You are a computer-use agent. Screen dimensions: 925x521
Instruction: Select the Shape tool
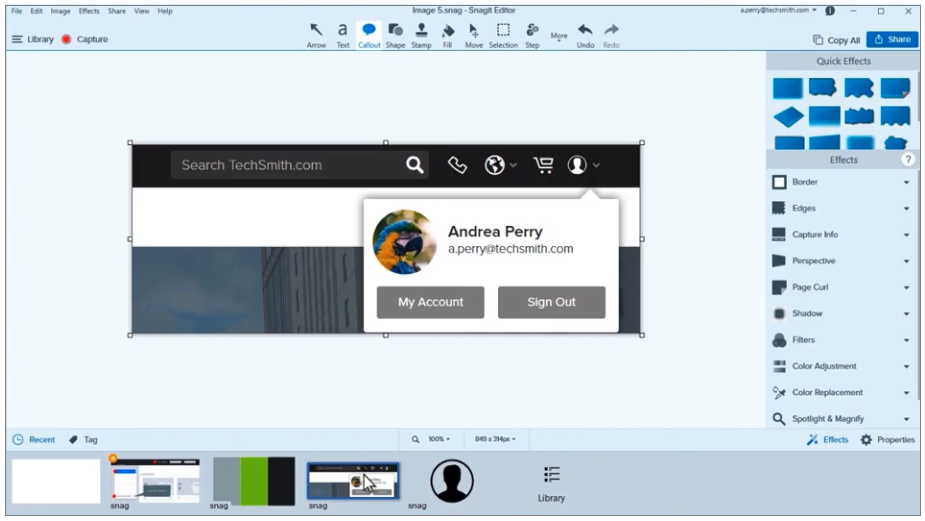click(395, 35)
